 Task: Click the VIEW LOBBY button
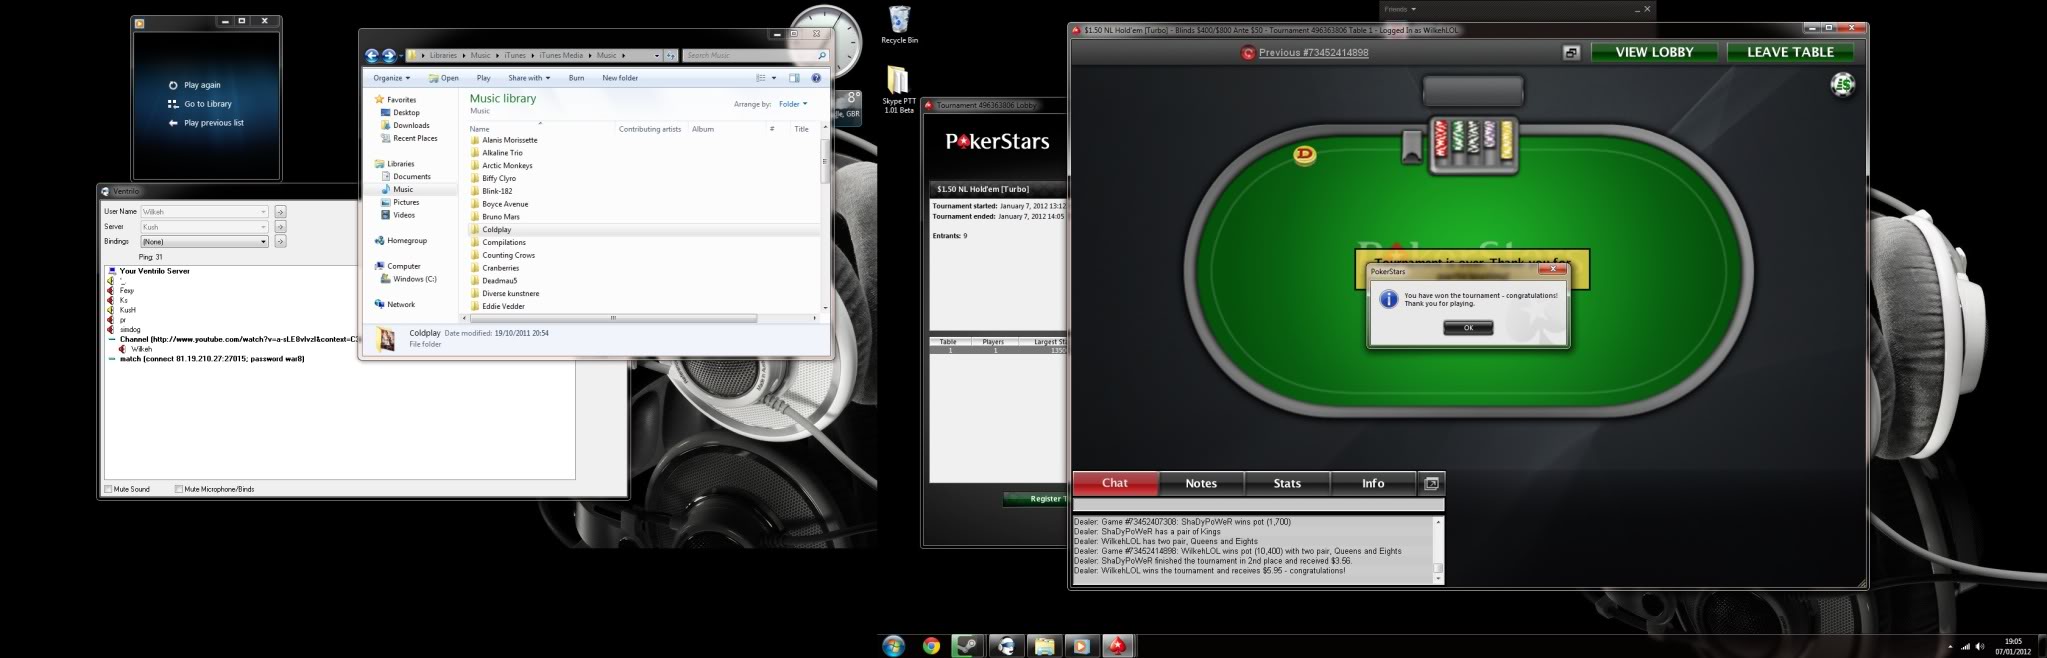1654,52
